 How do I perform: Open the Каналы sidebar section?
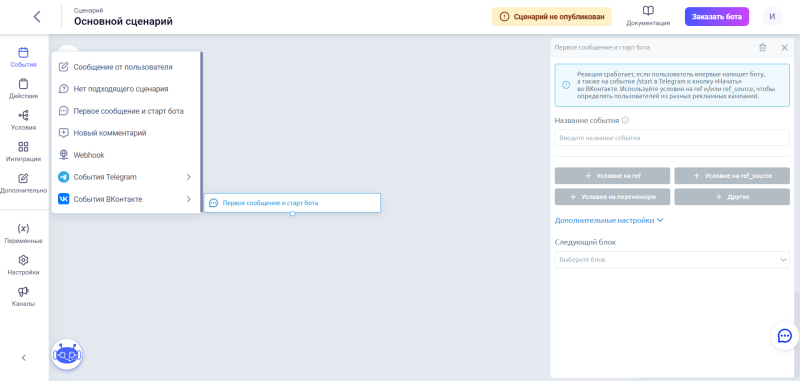[23, 297]
